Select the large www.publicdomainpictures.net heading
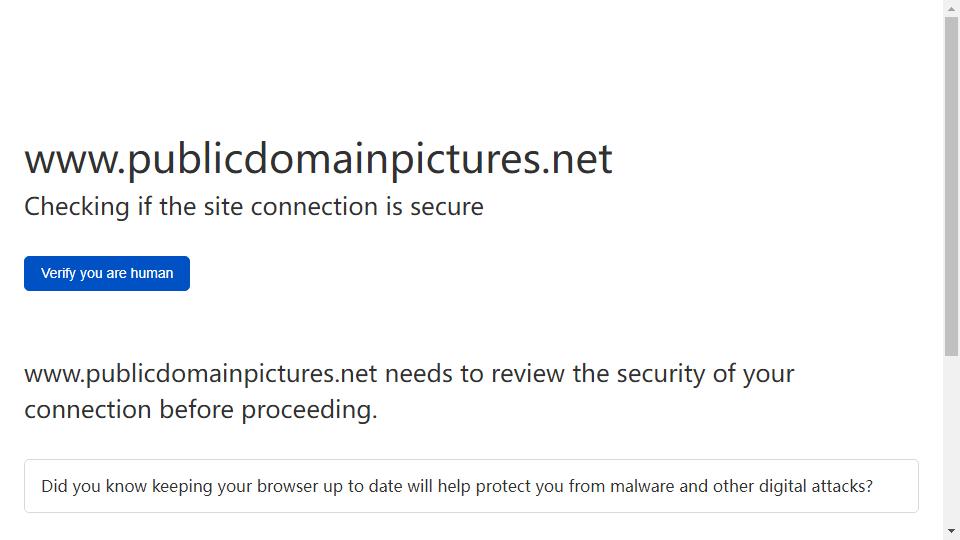960x540 pixels. tap(318, 159)
